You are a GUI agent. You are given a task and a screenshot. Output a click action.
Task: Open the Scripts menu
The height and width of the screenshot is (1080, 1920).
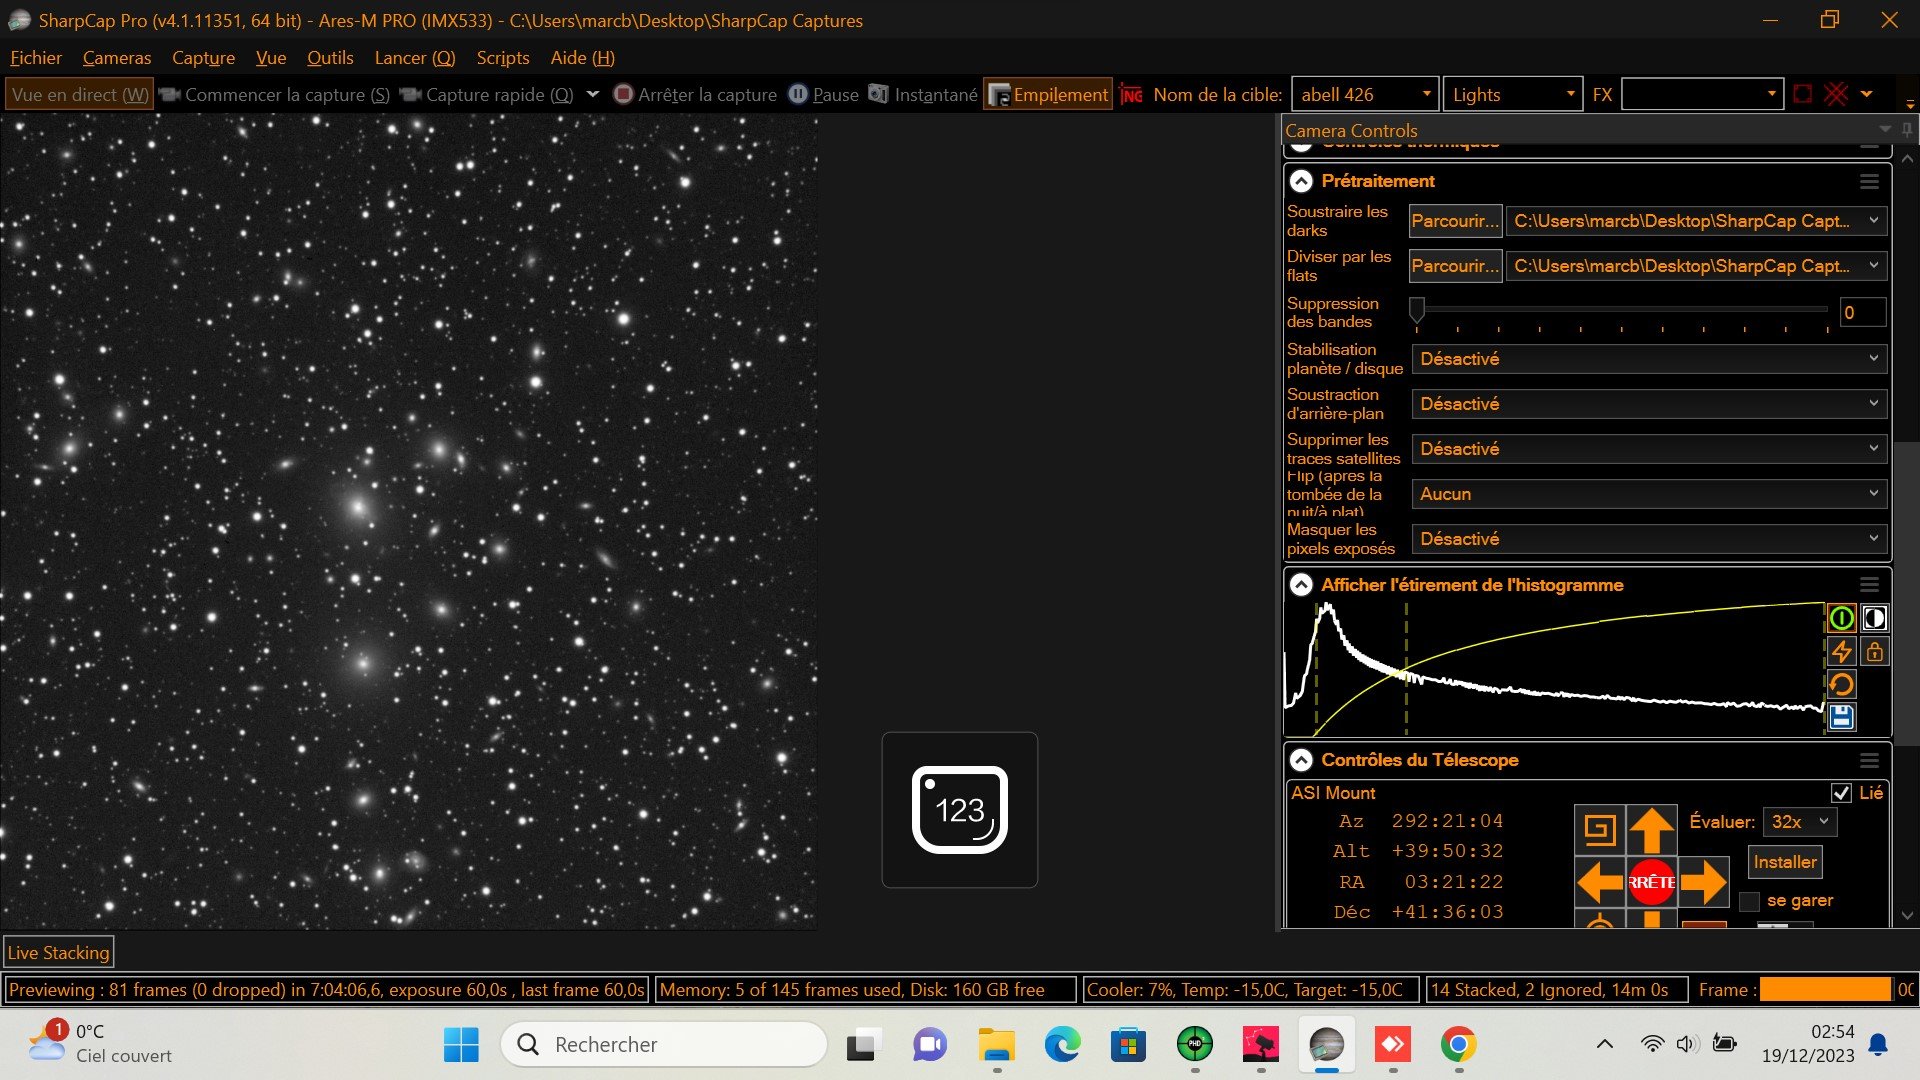click(503, 58)
